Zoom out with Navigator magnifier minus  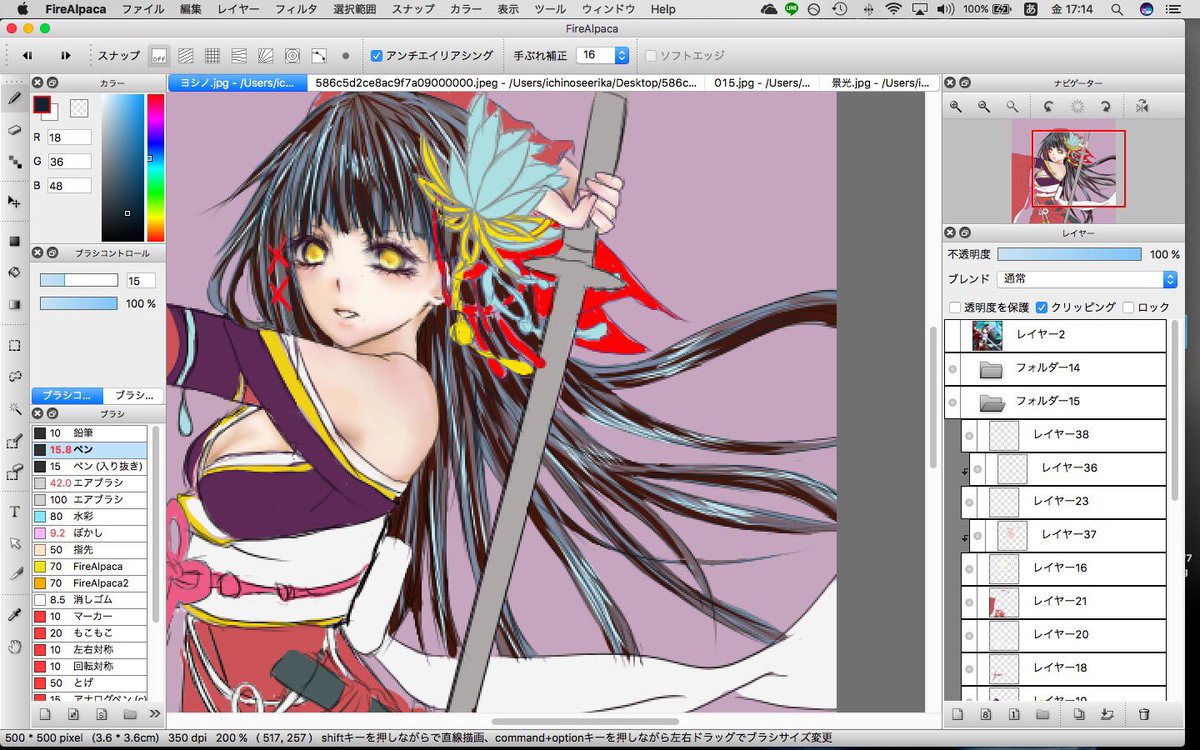(x=985, y=106)
